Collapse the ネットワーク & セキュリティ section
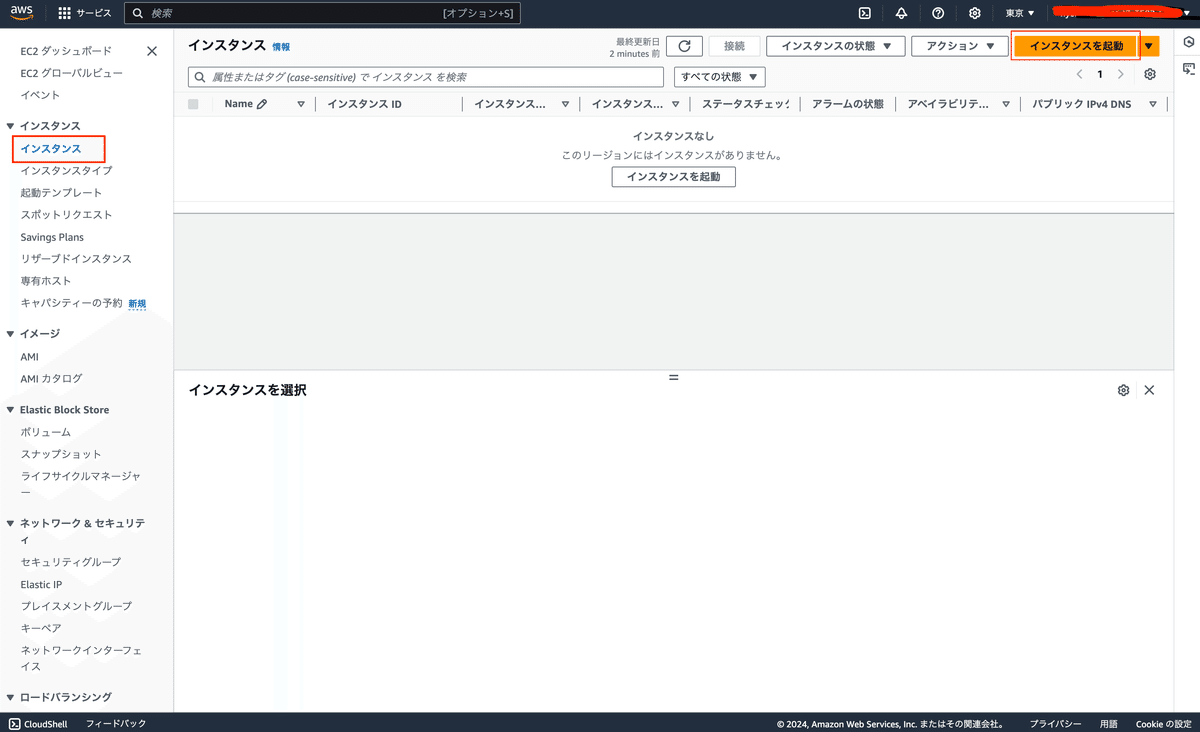The width and height of the screenshot is (1200, 732). tap(10, 523)
